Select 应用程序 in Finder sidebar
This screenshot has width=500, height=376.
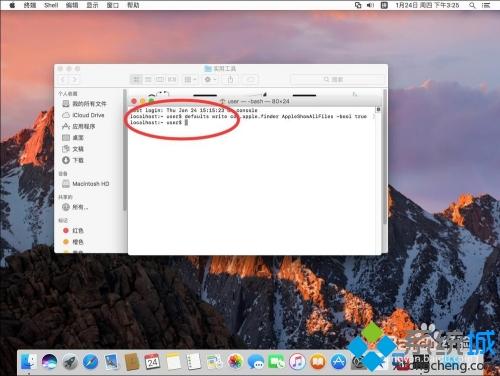pyautogui.click(x=85, y=126)
